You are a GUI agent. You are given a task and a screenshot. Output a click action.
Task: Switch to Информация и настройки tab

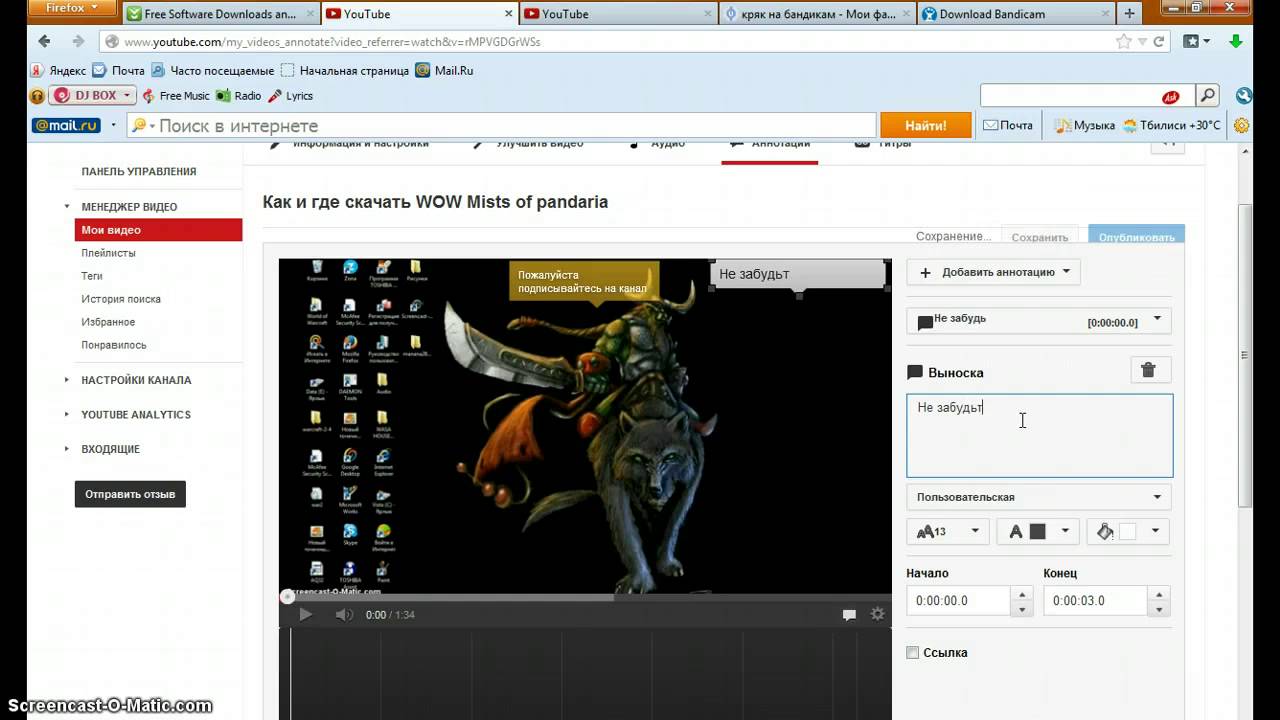click(x=349, y=144)
